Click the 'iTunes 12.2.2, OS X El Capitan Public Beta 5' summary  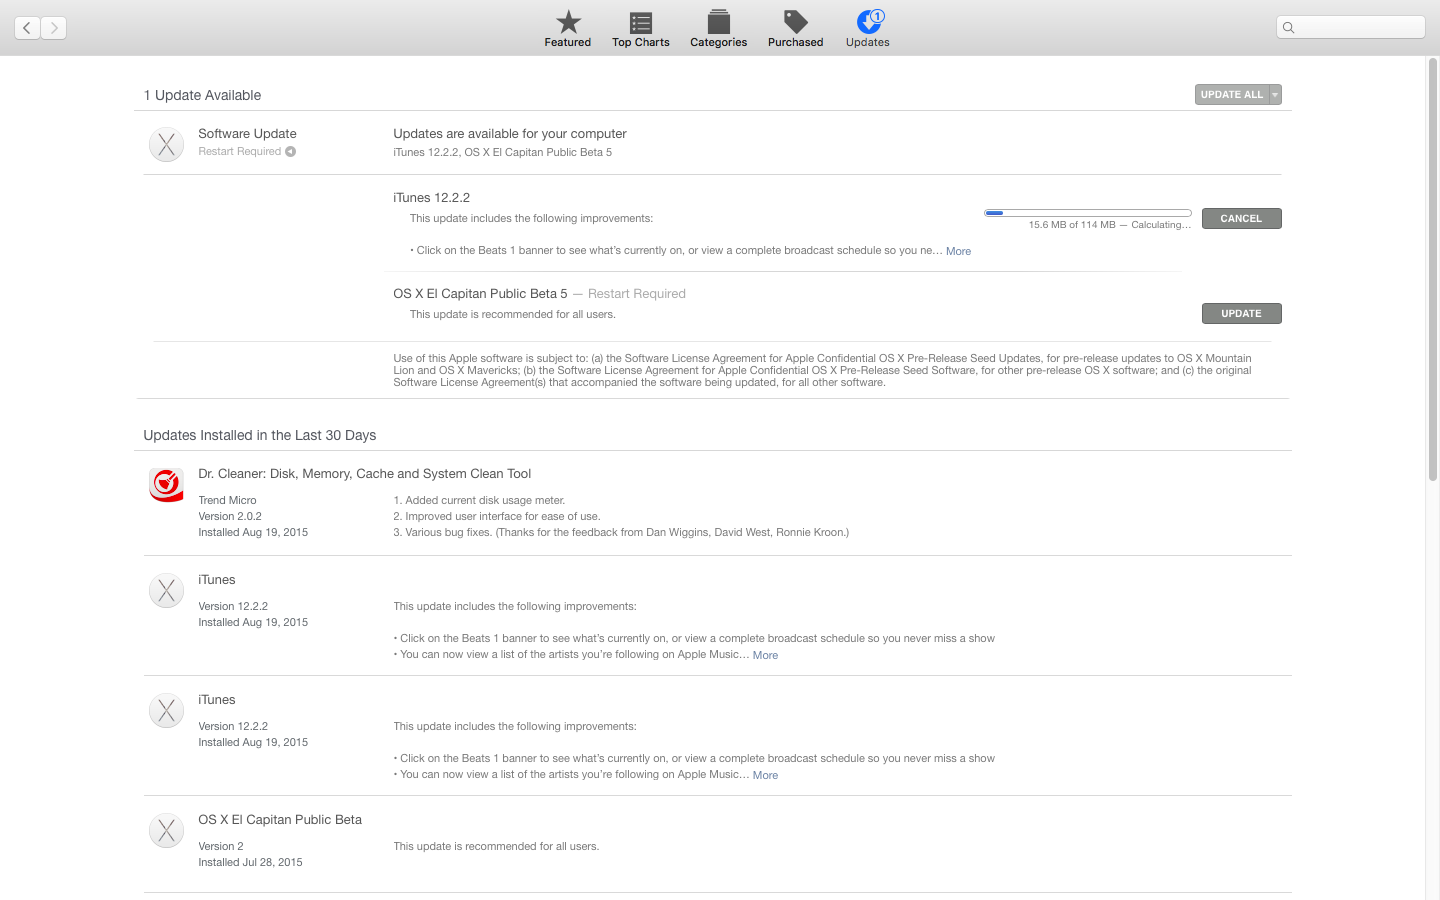(x=502, y=153)
